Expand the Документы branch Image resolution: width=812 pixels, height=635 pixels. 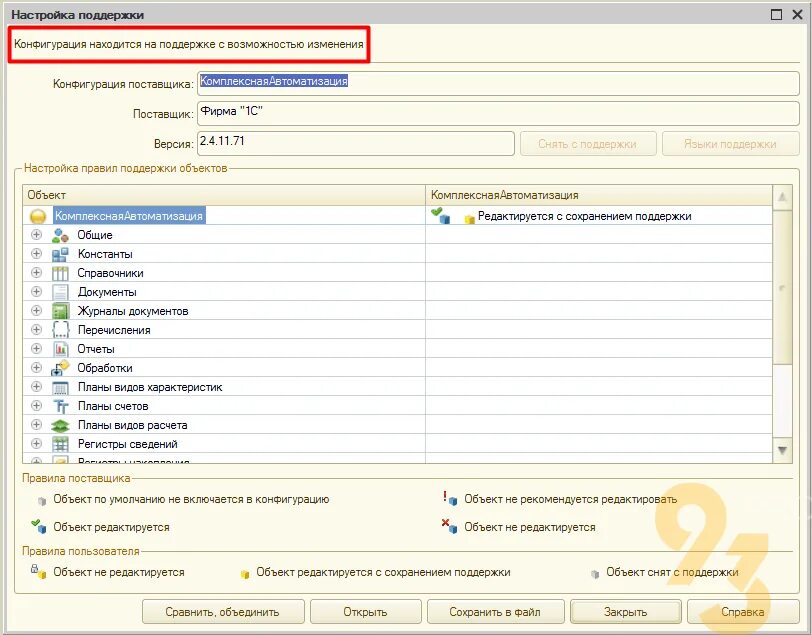[x=36, y=292]
